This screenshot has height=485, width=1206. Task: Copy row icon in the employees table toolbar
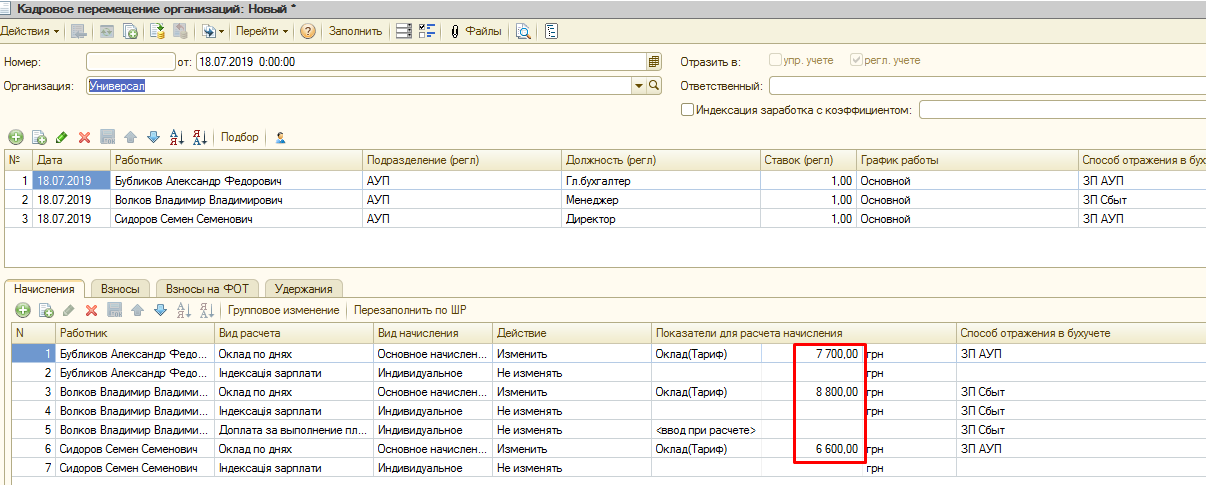click(40, 137)
